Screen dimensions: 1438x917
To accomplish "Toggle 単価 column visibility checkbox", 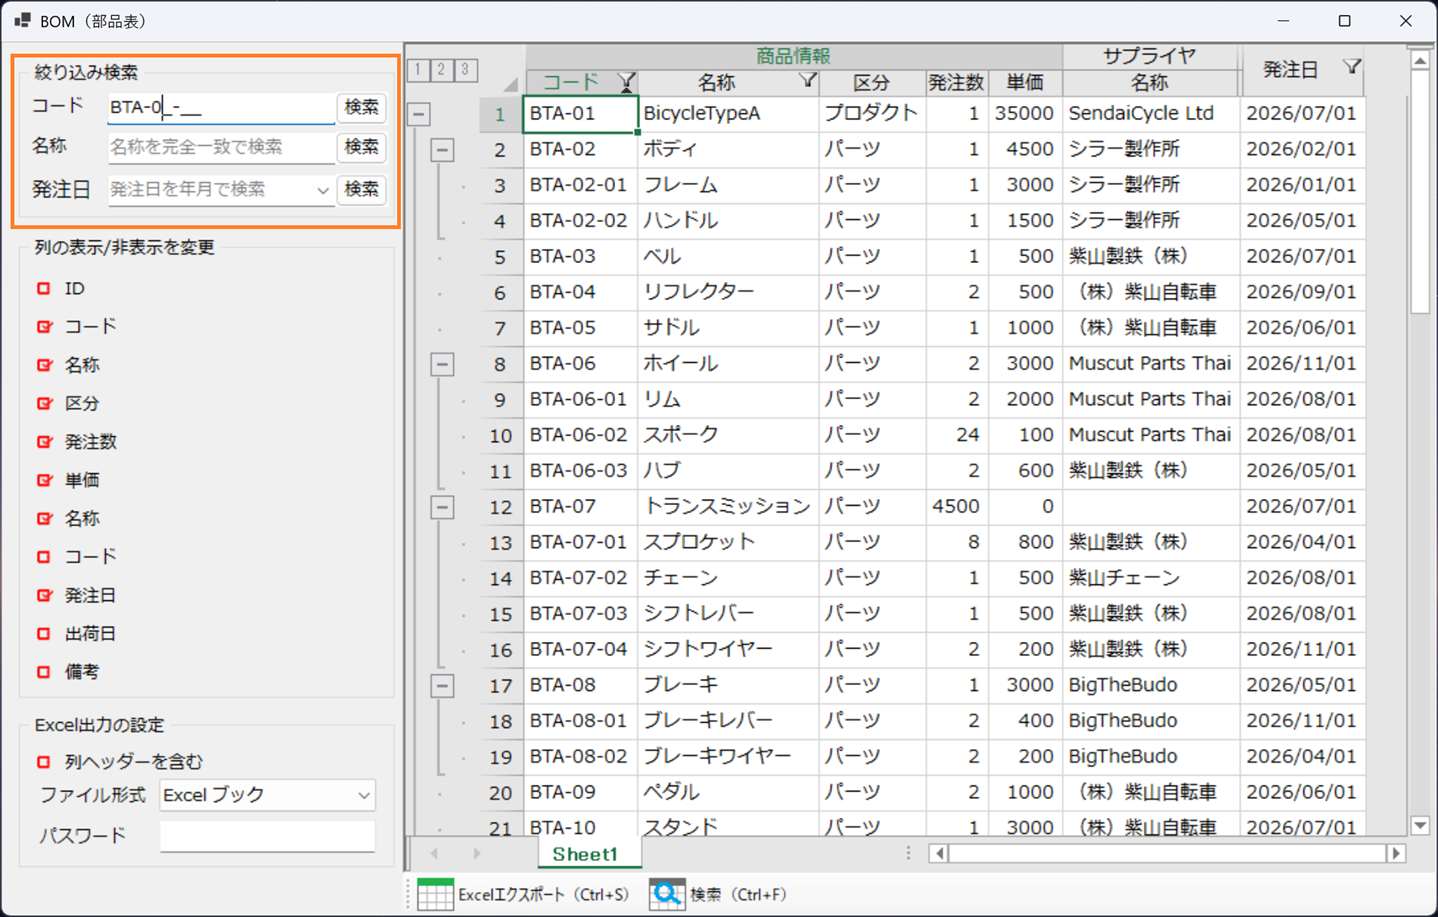I will pyautogui.click(x=44, y=480).
